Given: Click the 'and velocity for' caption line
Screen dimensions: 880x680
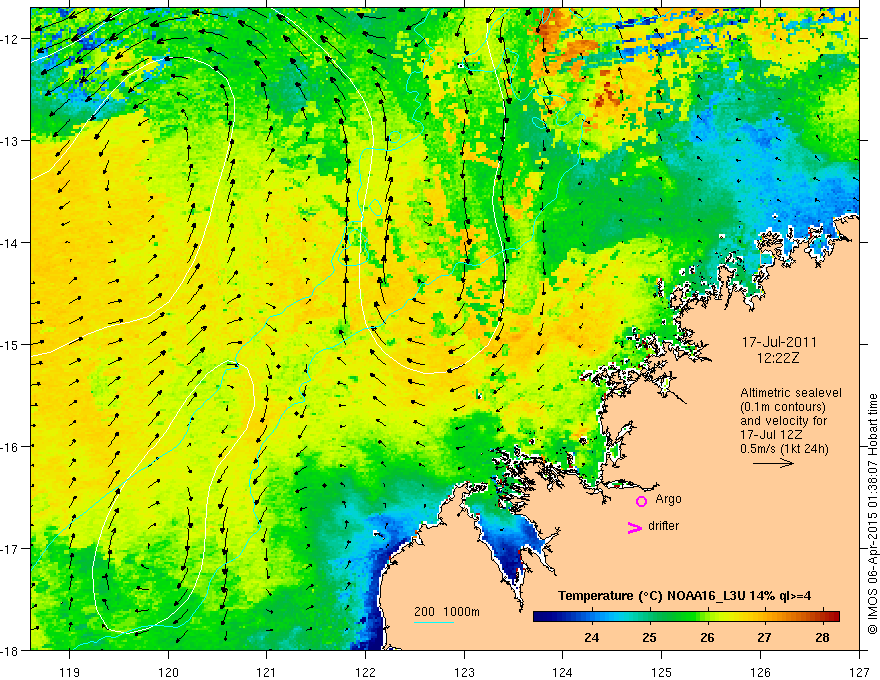Looking at the screenshot, I should click(783, 421).
